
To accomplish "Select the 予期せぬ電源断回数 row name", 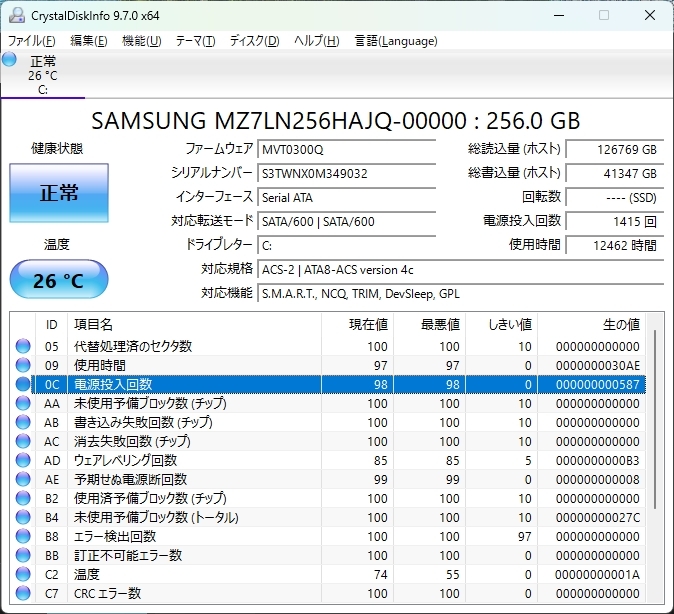I will tap(130, 479).
